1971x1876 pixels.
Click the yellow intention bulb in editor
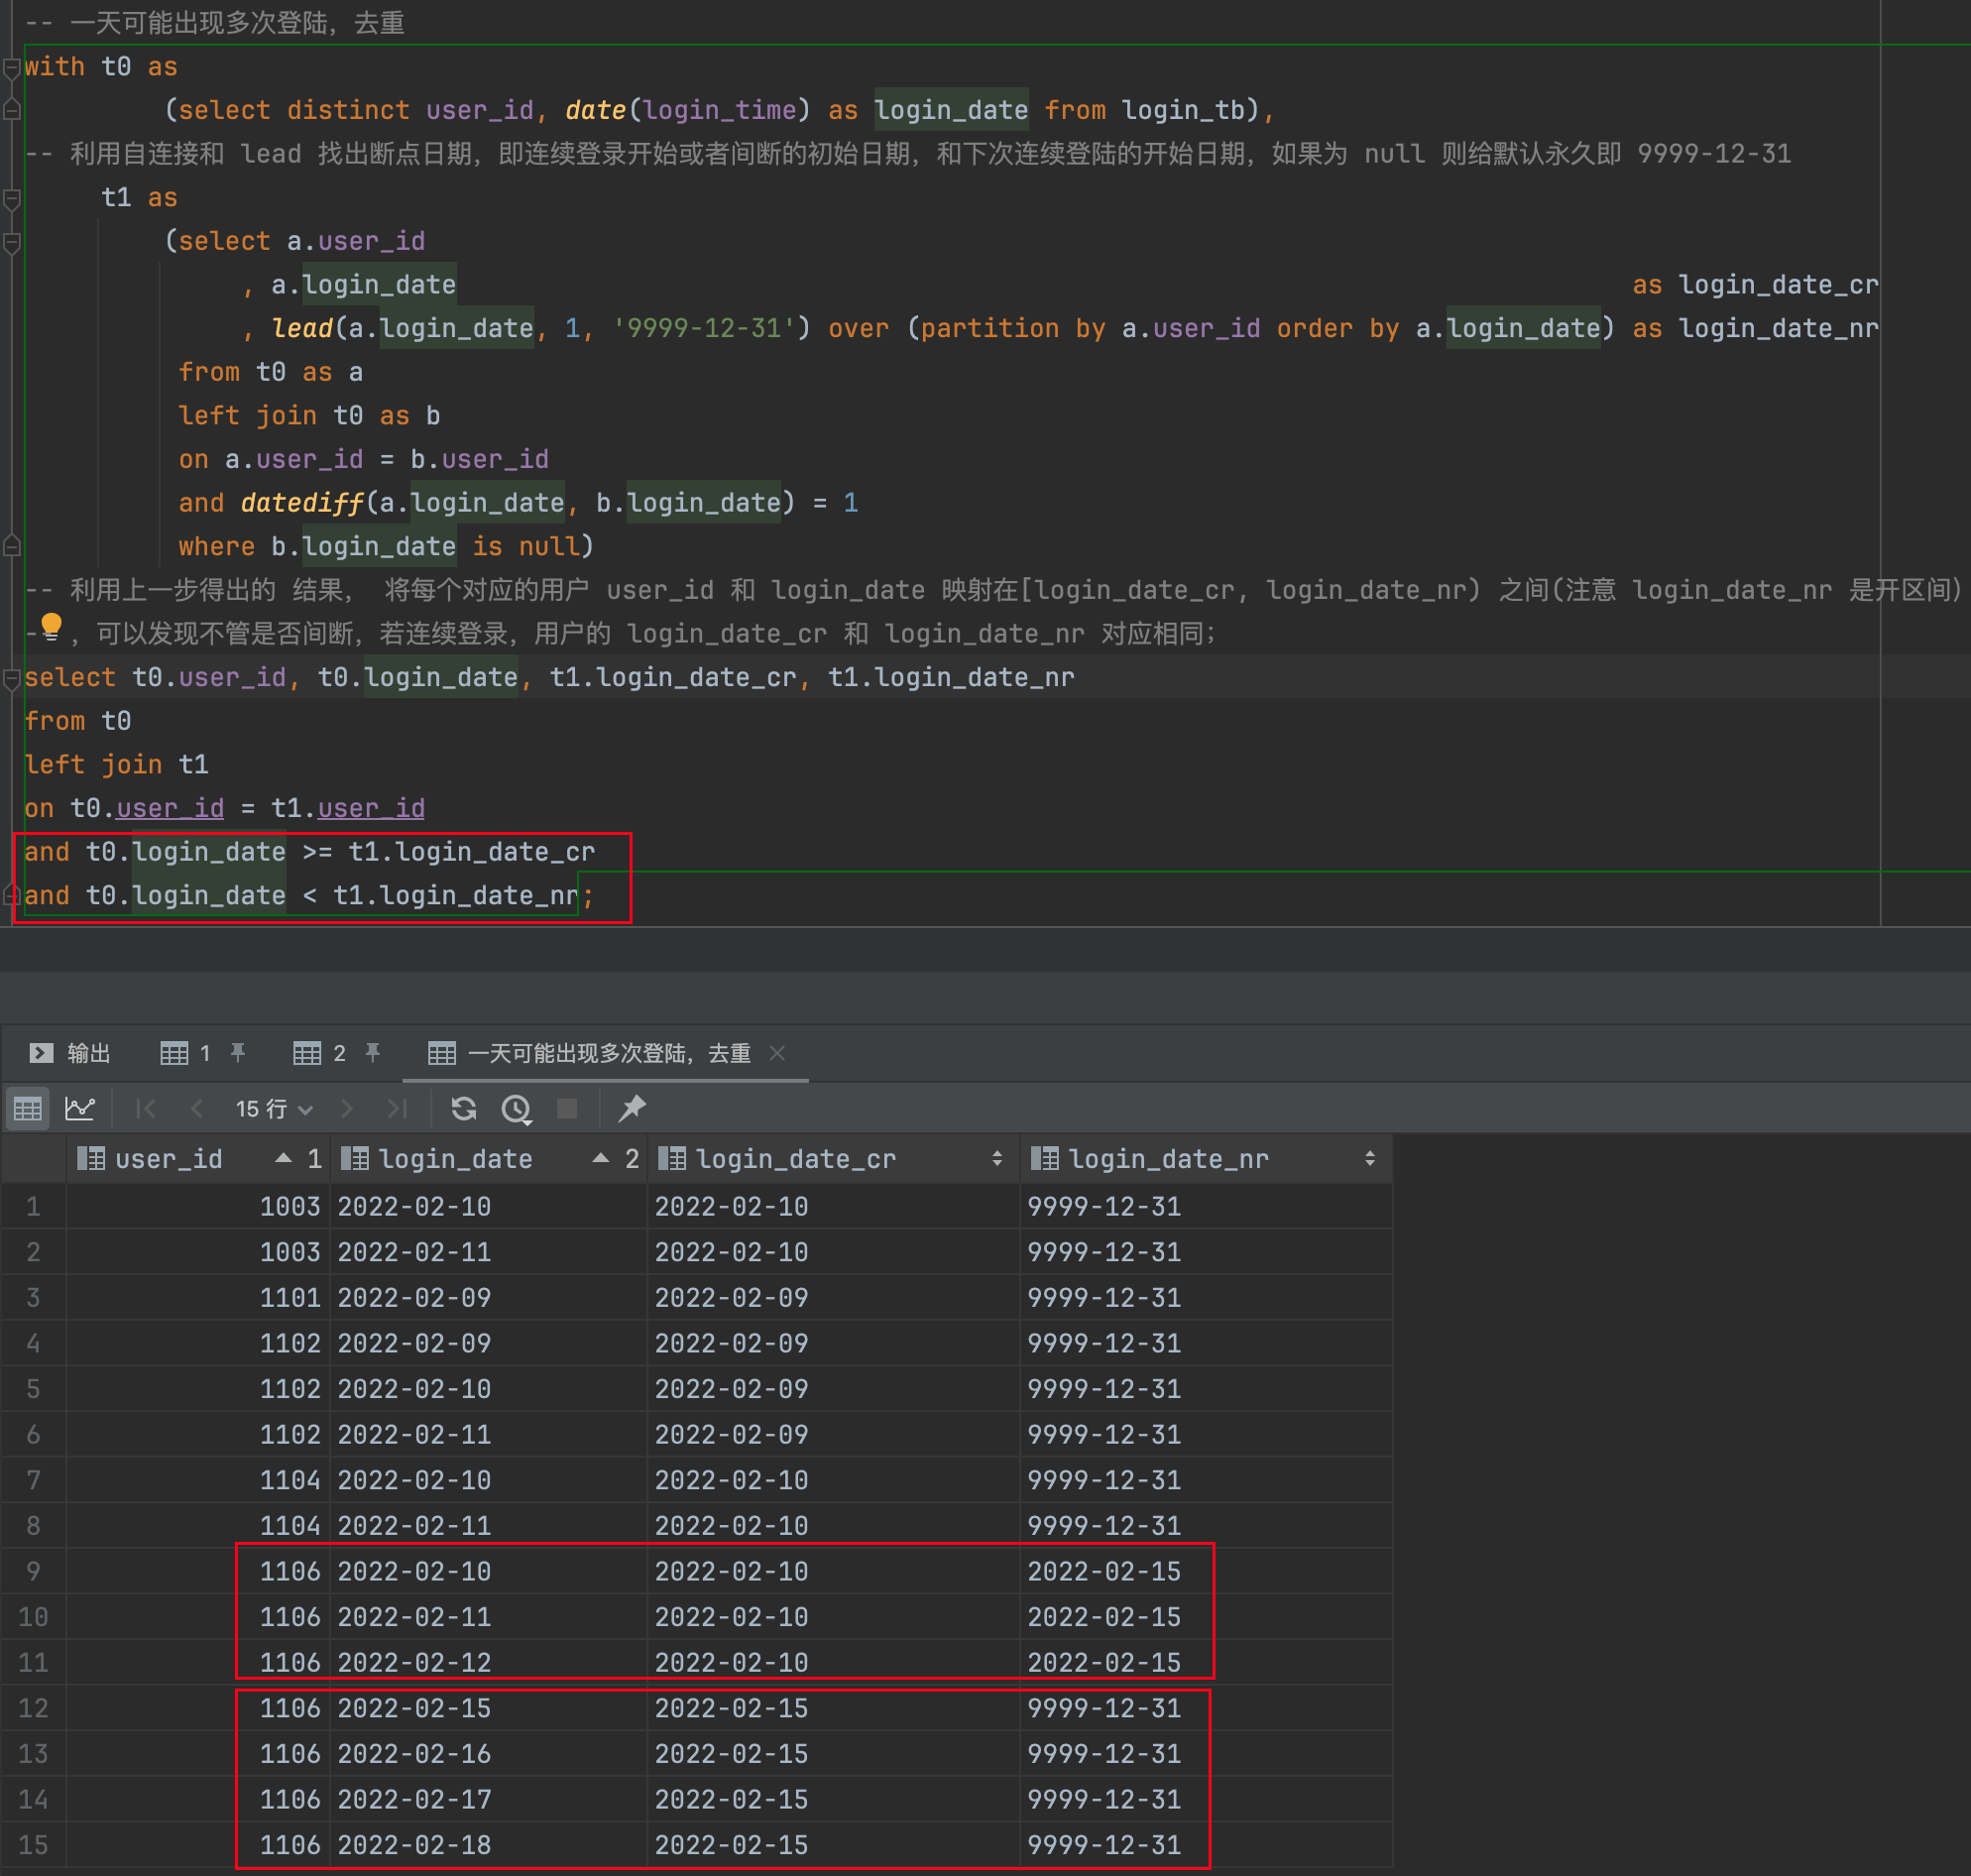click(51, 628)
